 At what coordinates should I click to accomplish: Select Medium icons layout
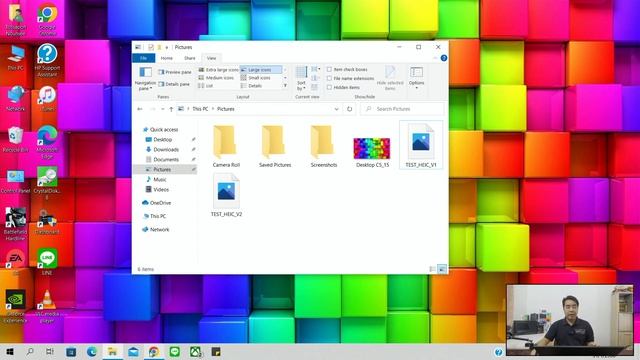pyautogui.click(x=216, y=78)
